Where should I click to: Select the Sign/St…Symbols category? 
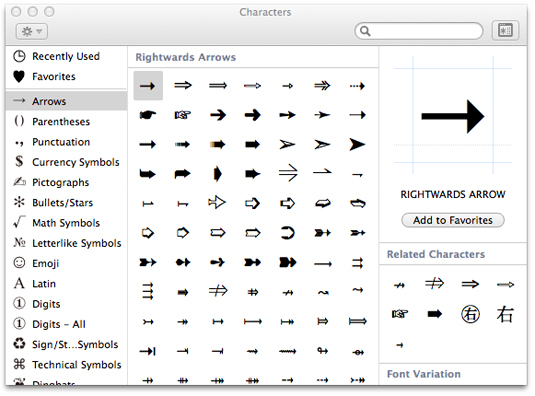66,344
